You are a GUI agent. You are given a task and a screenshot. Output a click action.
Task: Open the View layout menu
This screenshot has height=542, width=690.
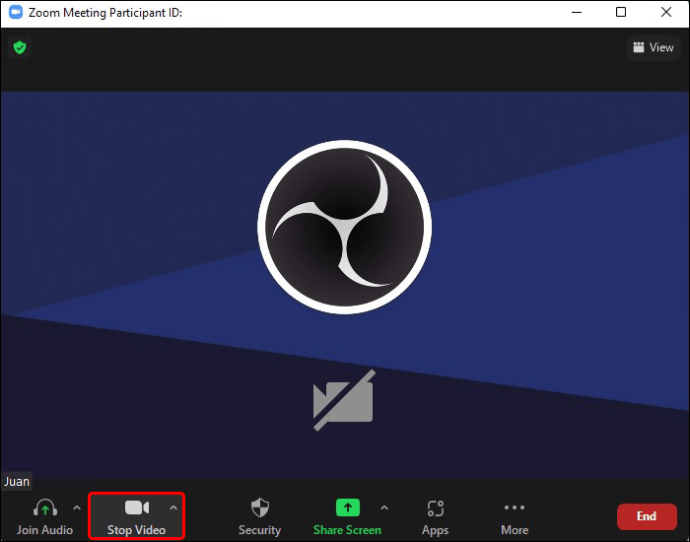(653, 48)
